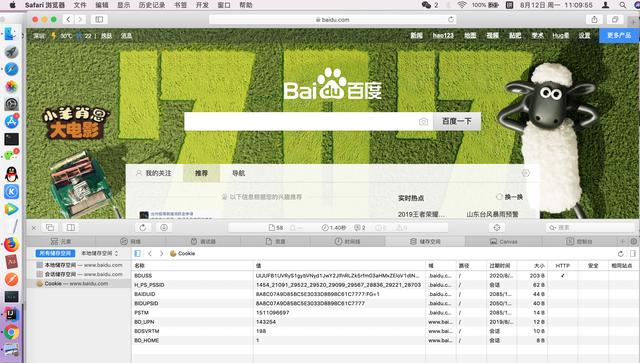The image size is (640, 363).
Task: Open the 时间线 (Timelines) tab
Action: pyautogui.click(x=347, y=241)
